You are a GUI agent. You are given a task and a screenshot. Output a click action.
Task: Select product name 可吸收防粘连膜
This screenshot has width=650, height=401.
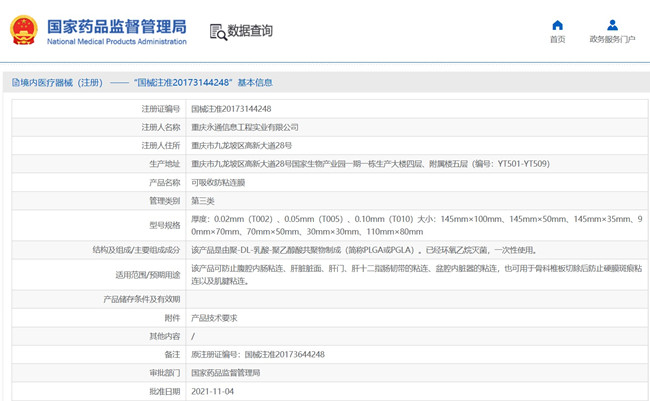[x=218, y=182]
